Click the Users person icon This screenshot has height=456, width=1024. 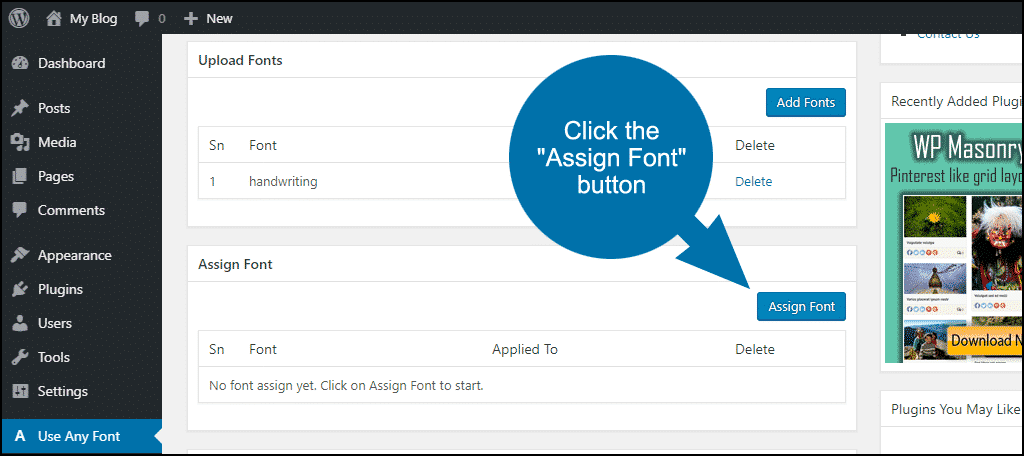20,323
